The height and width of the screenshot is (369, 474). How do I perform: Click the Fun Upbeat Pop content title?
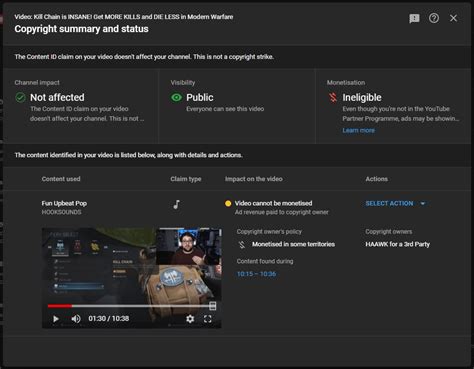click(64, 203)
